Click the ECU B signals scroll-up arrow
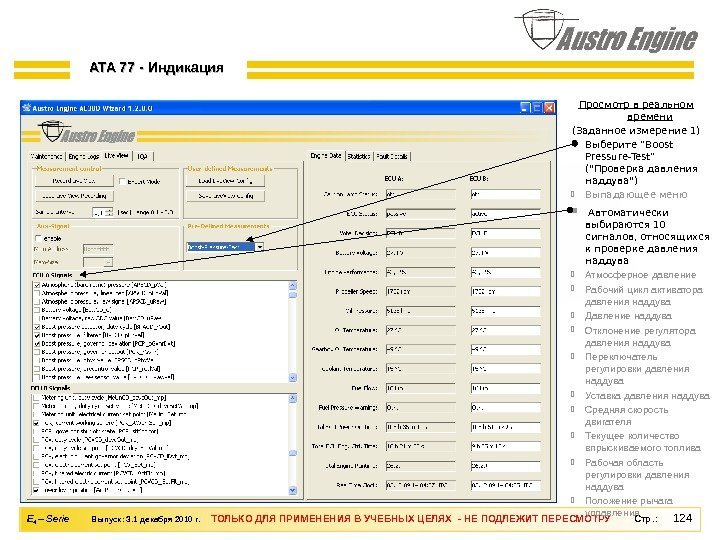Viewport: 720px width, 540px height. [293, 399]
